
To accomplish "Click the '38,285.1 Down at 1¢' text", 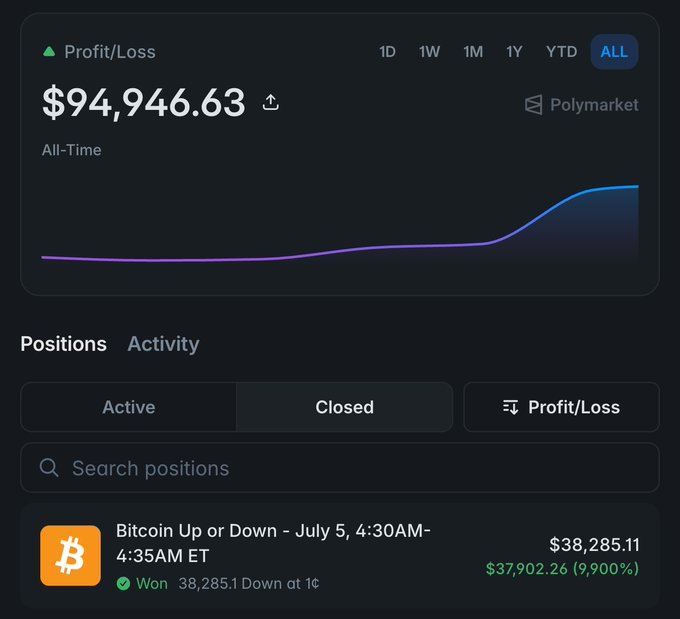I will click(x=248, y=583).
